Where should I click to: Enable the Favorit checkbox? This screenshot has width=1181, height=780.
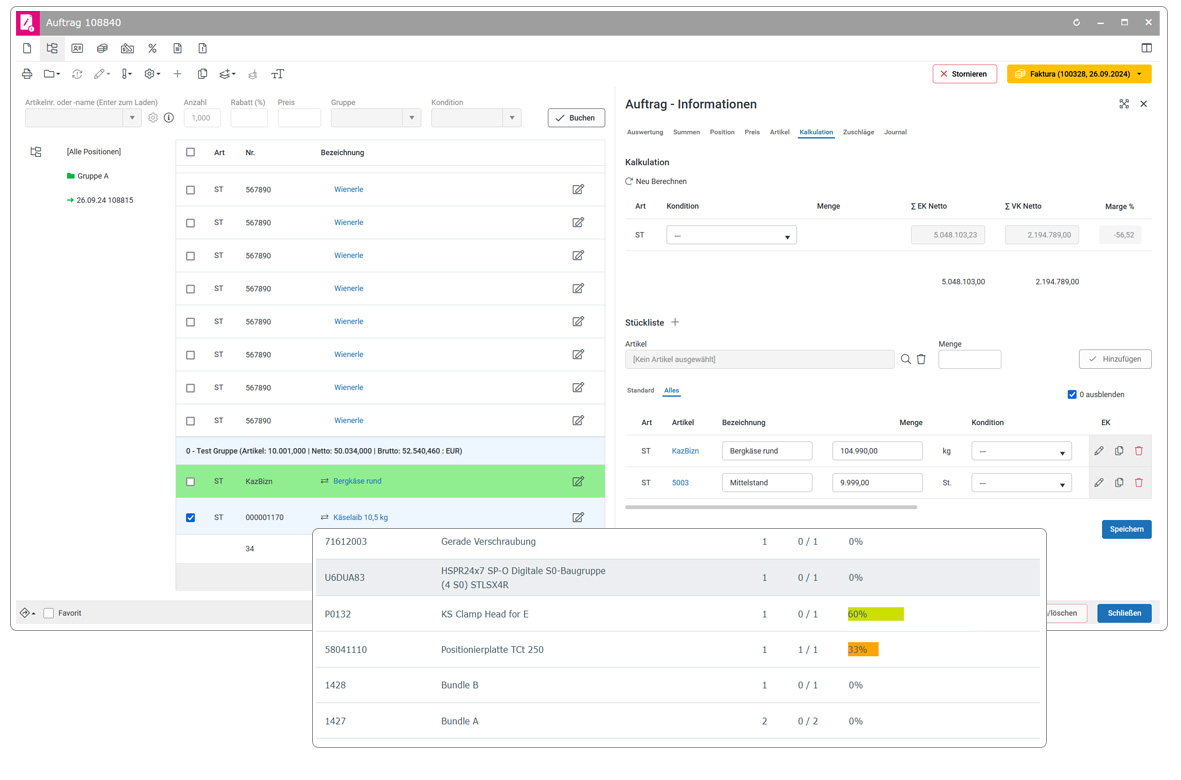point(49,614)
